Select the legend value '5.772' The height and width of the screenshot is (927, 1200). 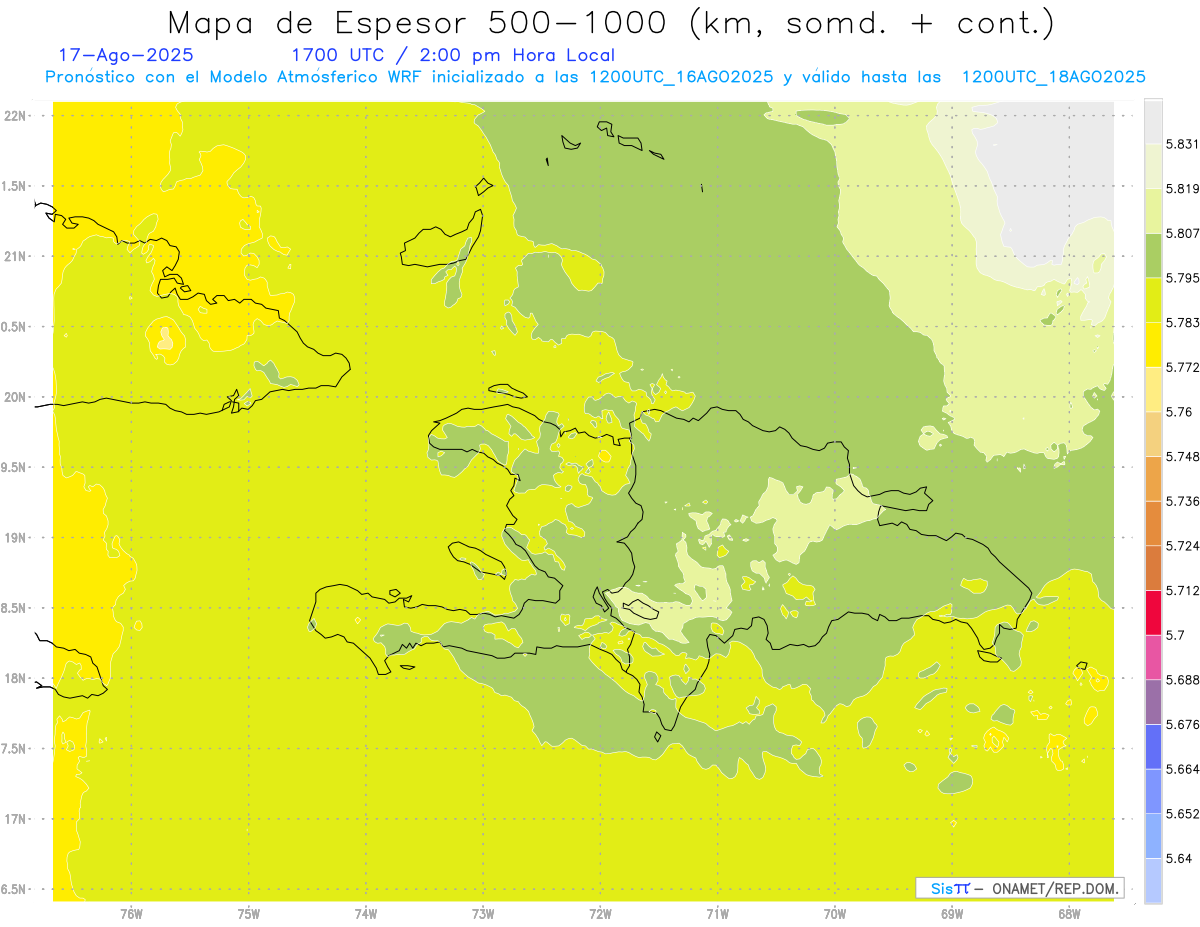(1182, 367)
